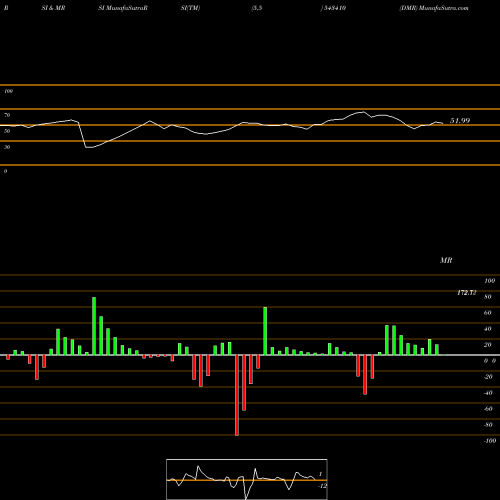Screen dimensions: 500x500
Task: Click the header text 543410
Action: point(335,8)
